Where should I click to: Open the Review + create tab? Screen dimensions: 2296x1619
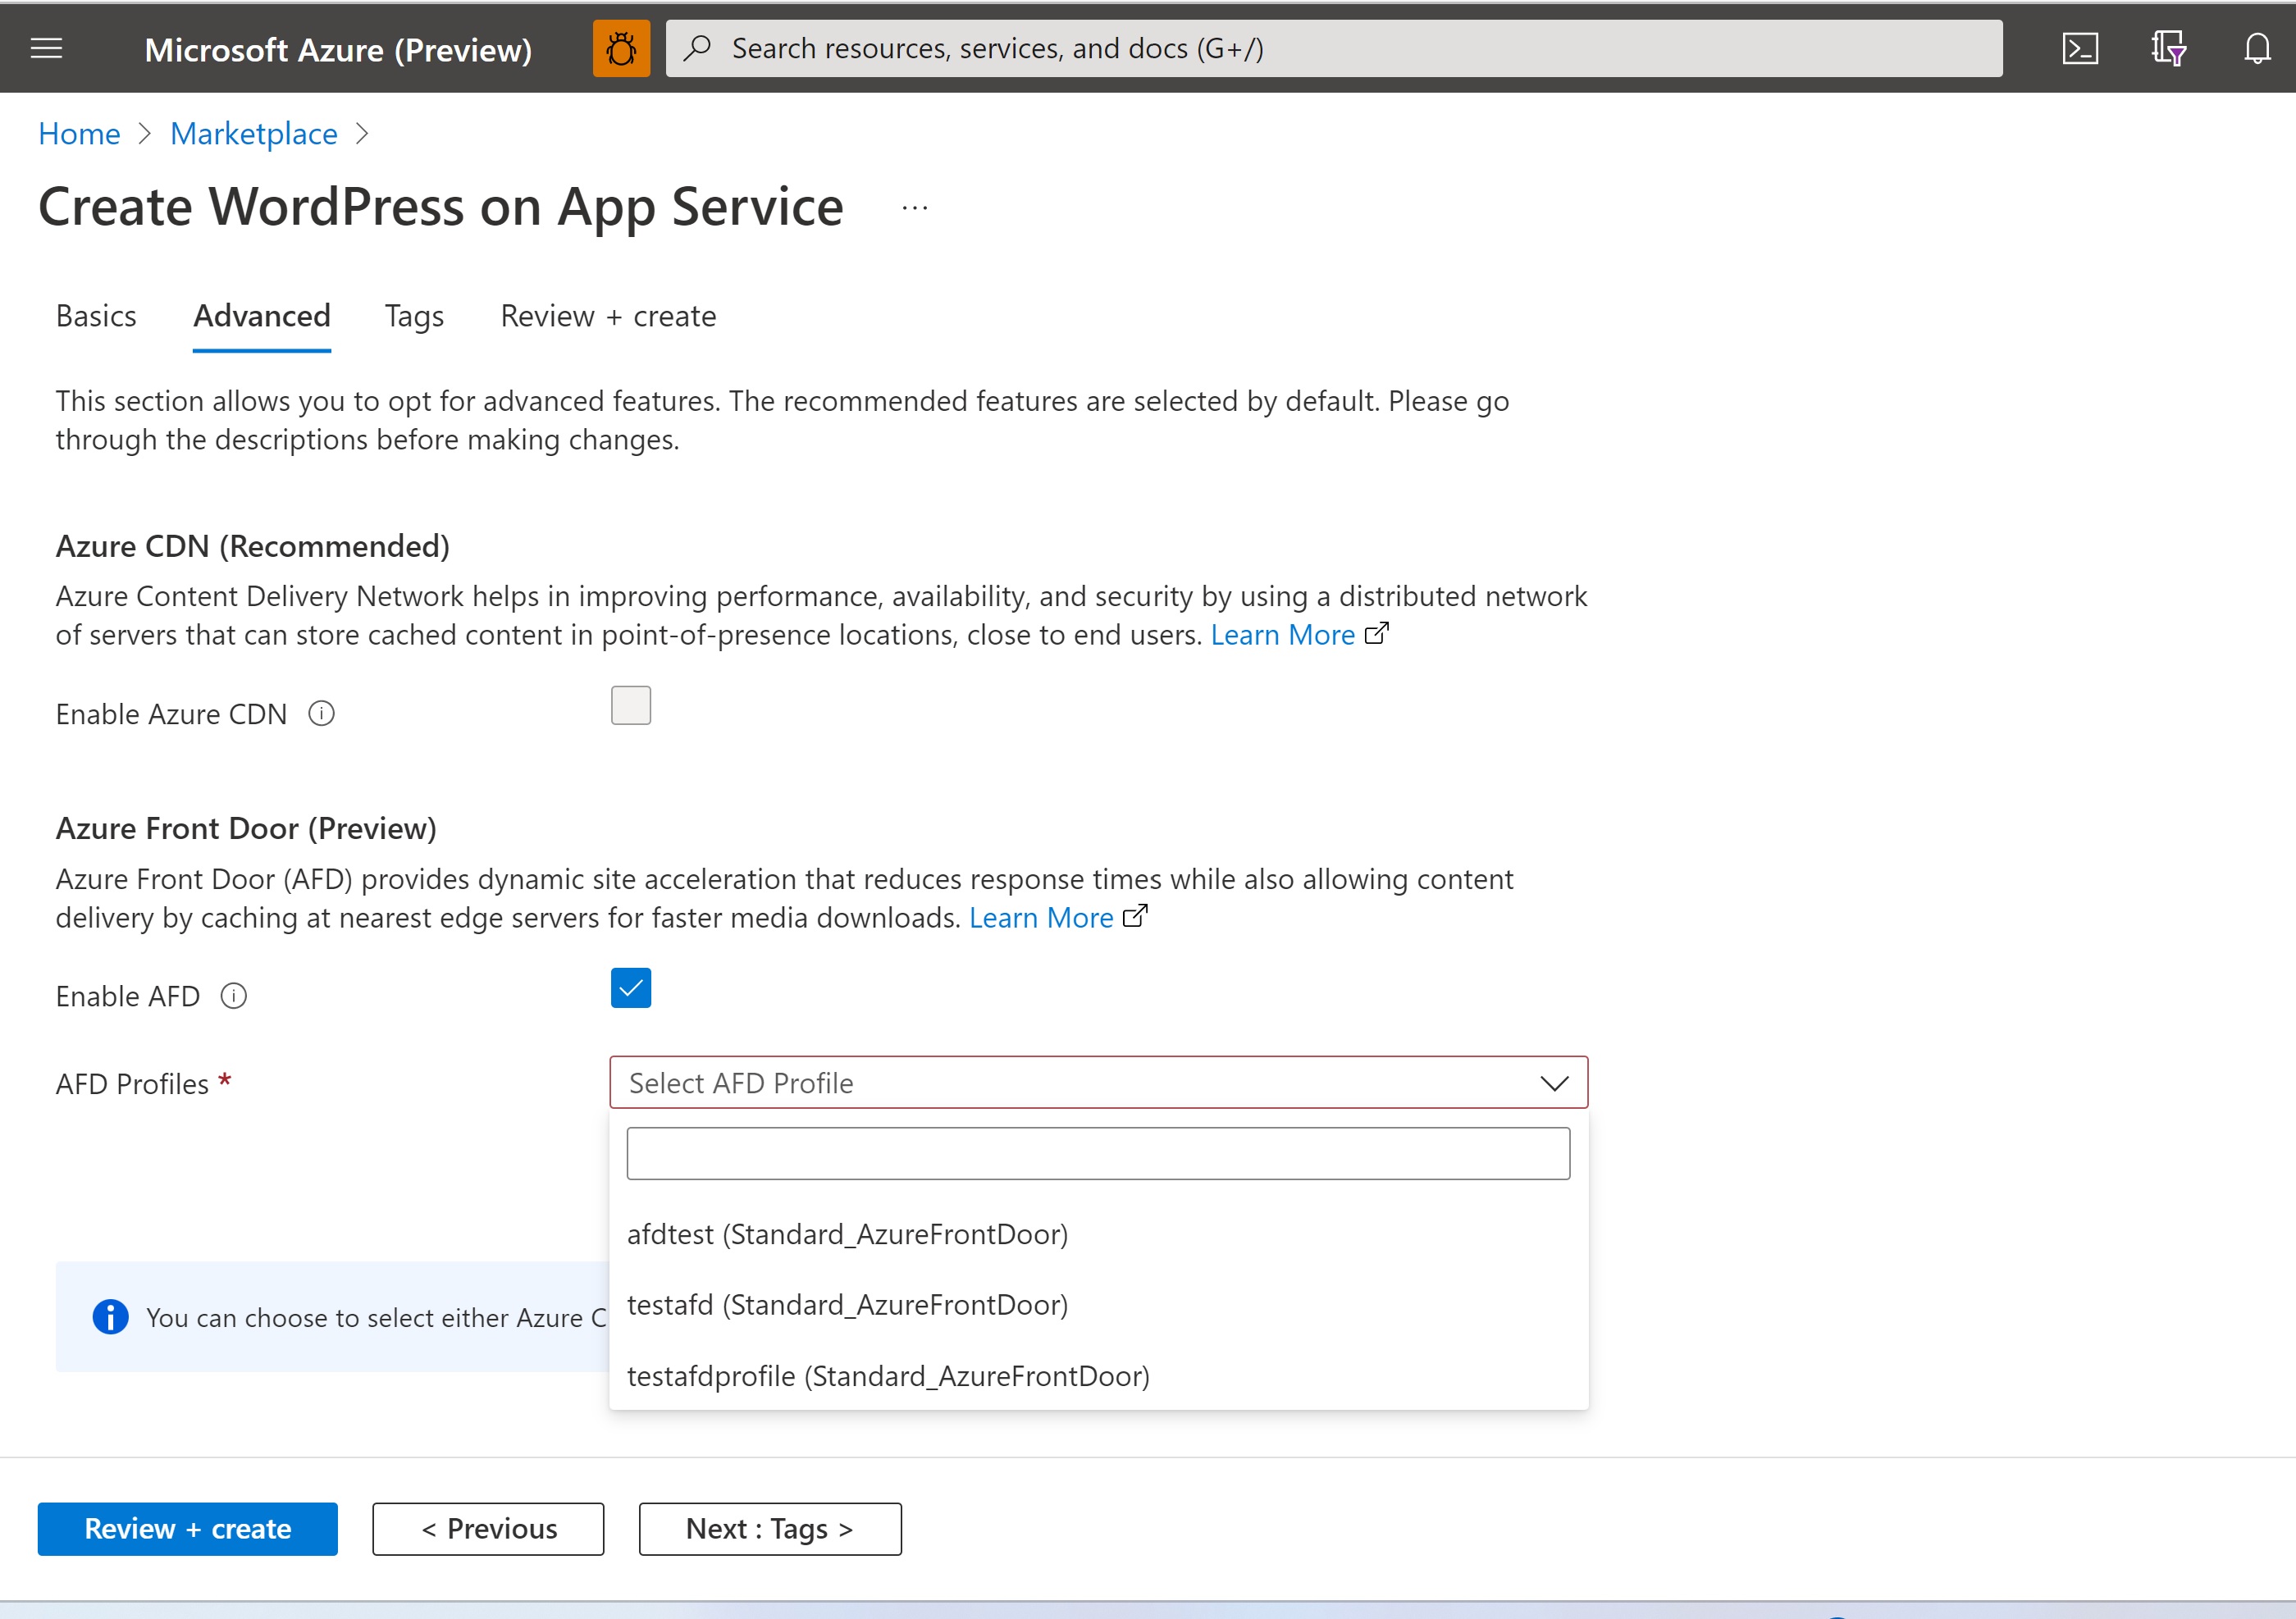click(x=608, y=316)
